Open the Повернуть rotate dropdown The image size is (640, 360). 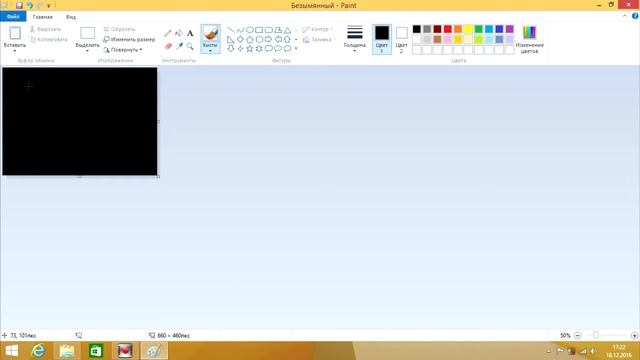[123, 50]
